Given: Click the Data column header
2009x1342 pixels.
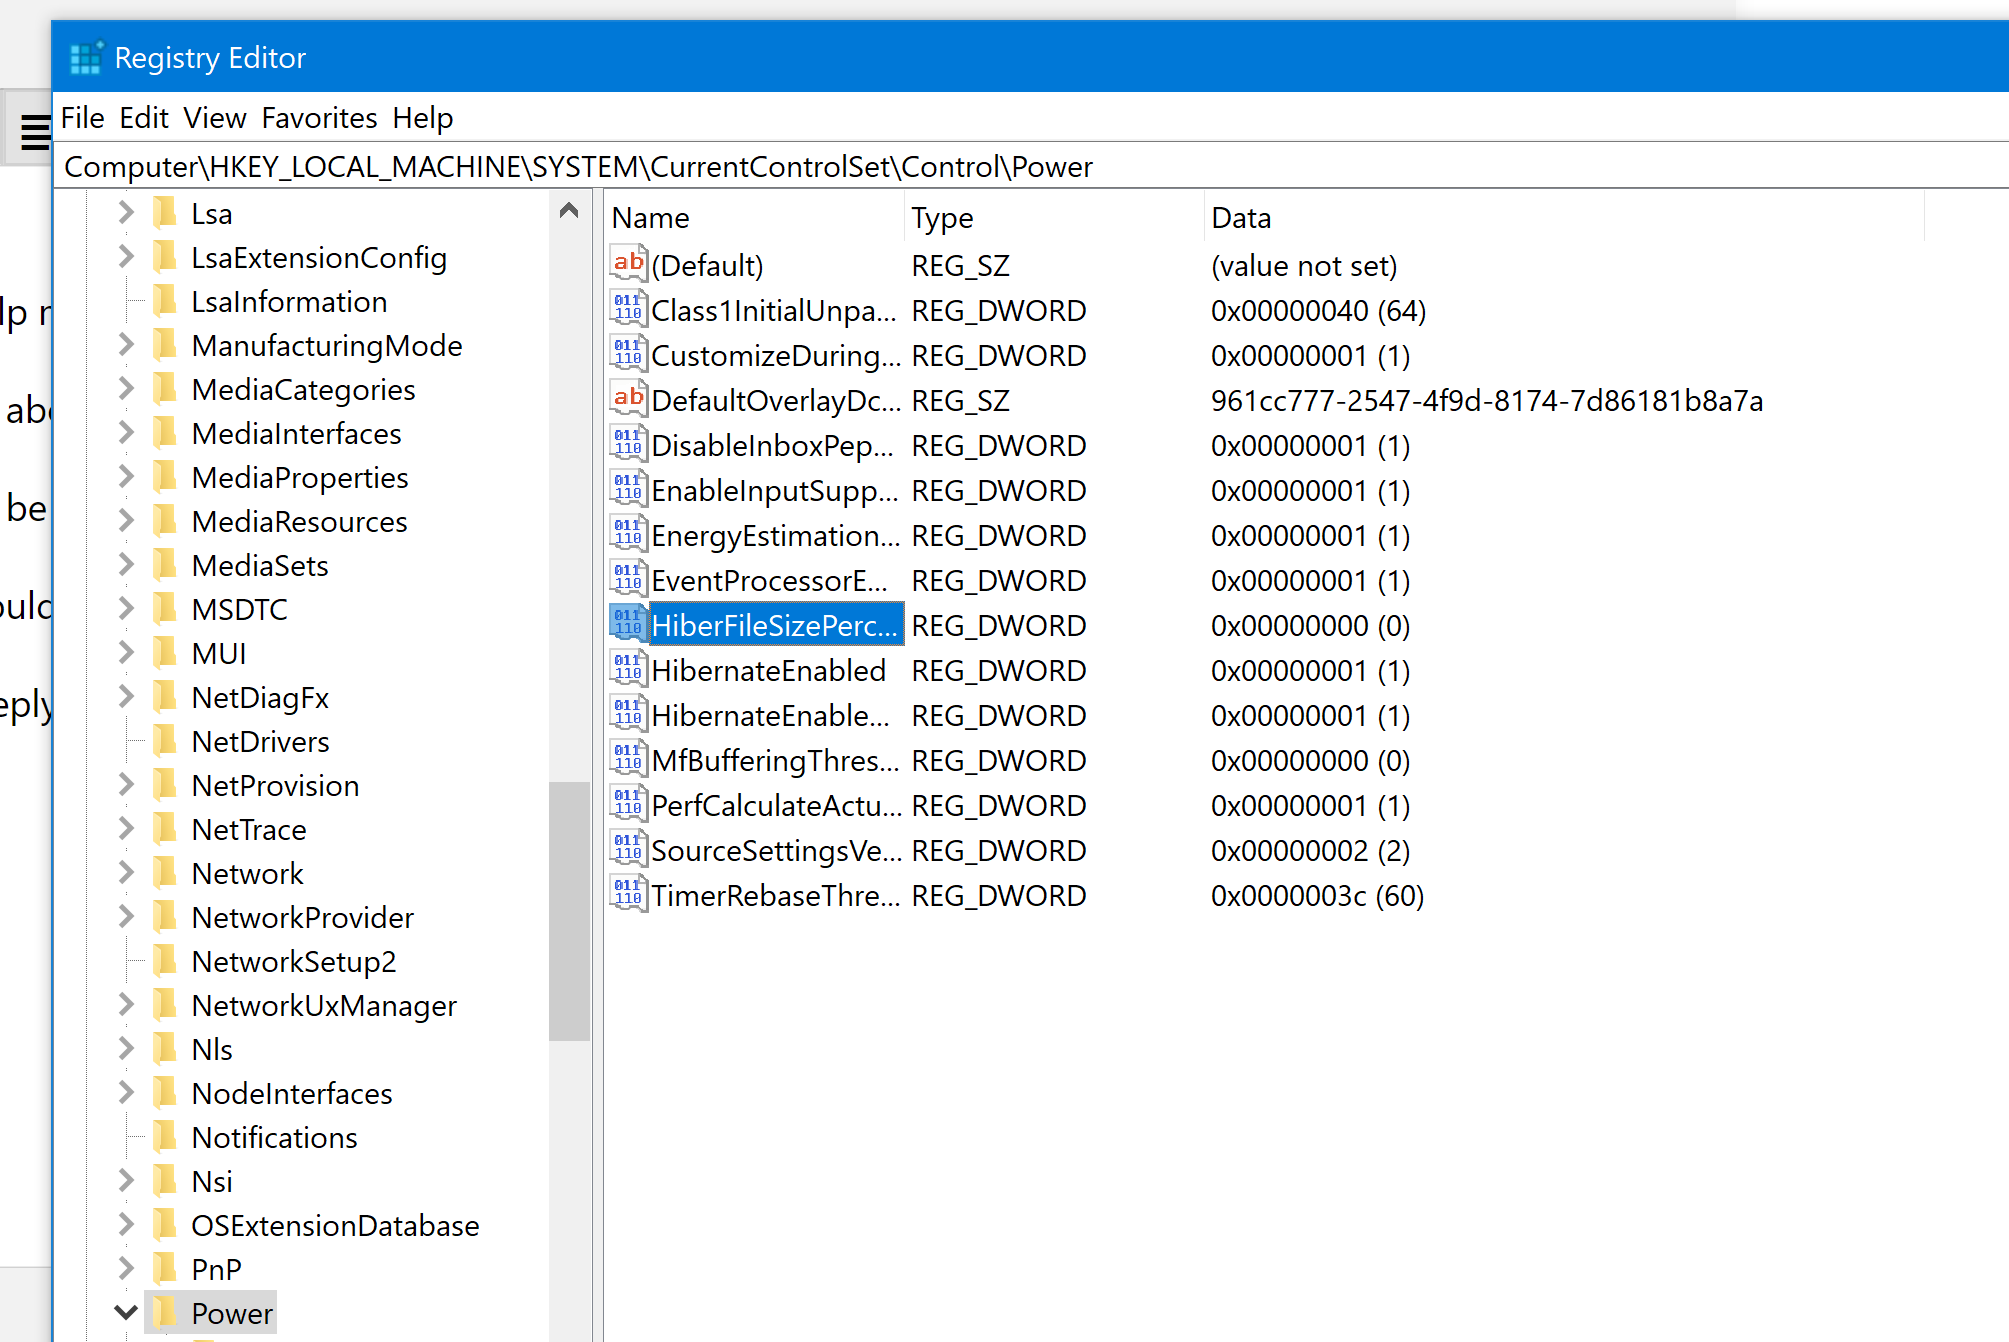Looking at the screenshot, I should 1241,218.
